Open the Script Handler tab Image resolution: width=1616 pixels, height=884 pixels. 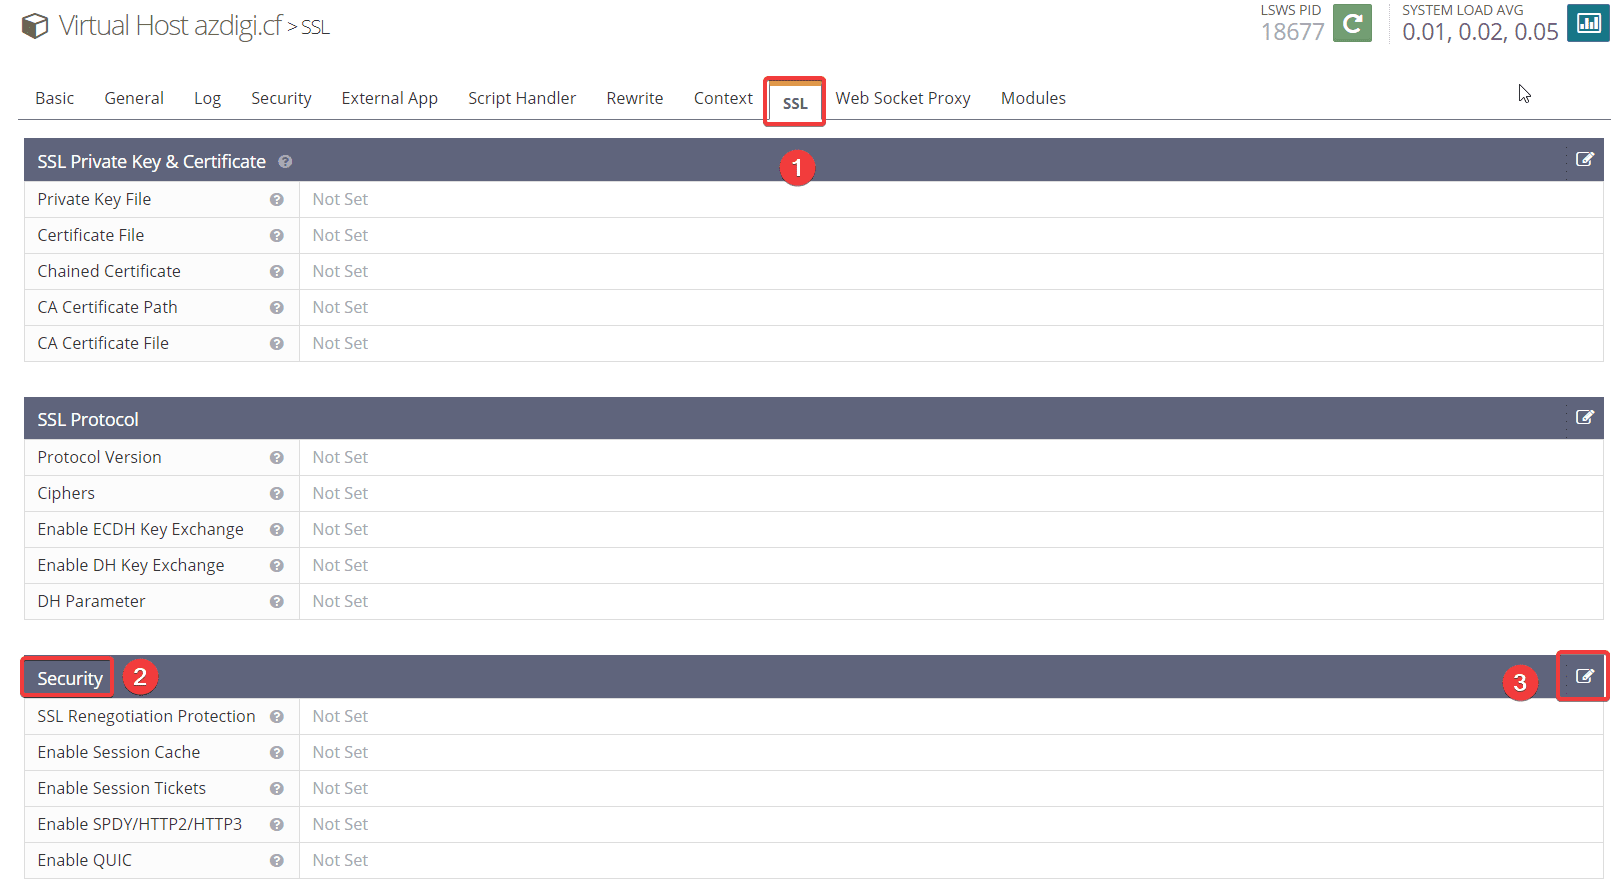point(522,98)
